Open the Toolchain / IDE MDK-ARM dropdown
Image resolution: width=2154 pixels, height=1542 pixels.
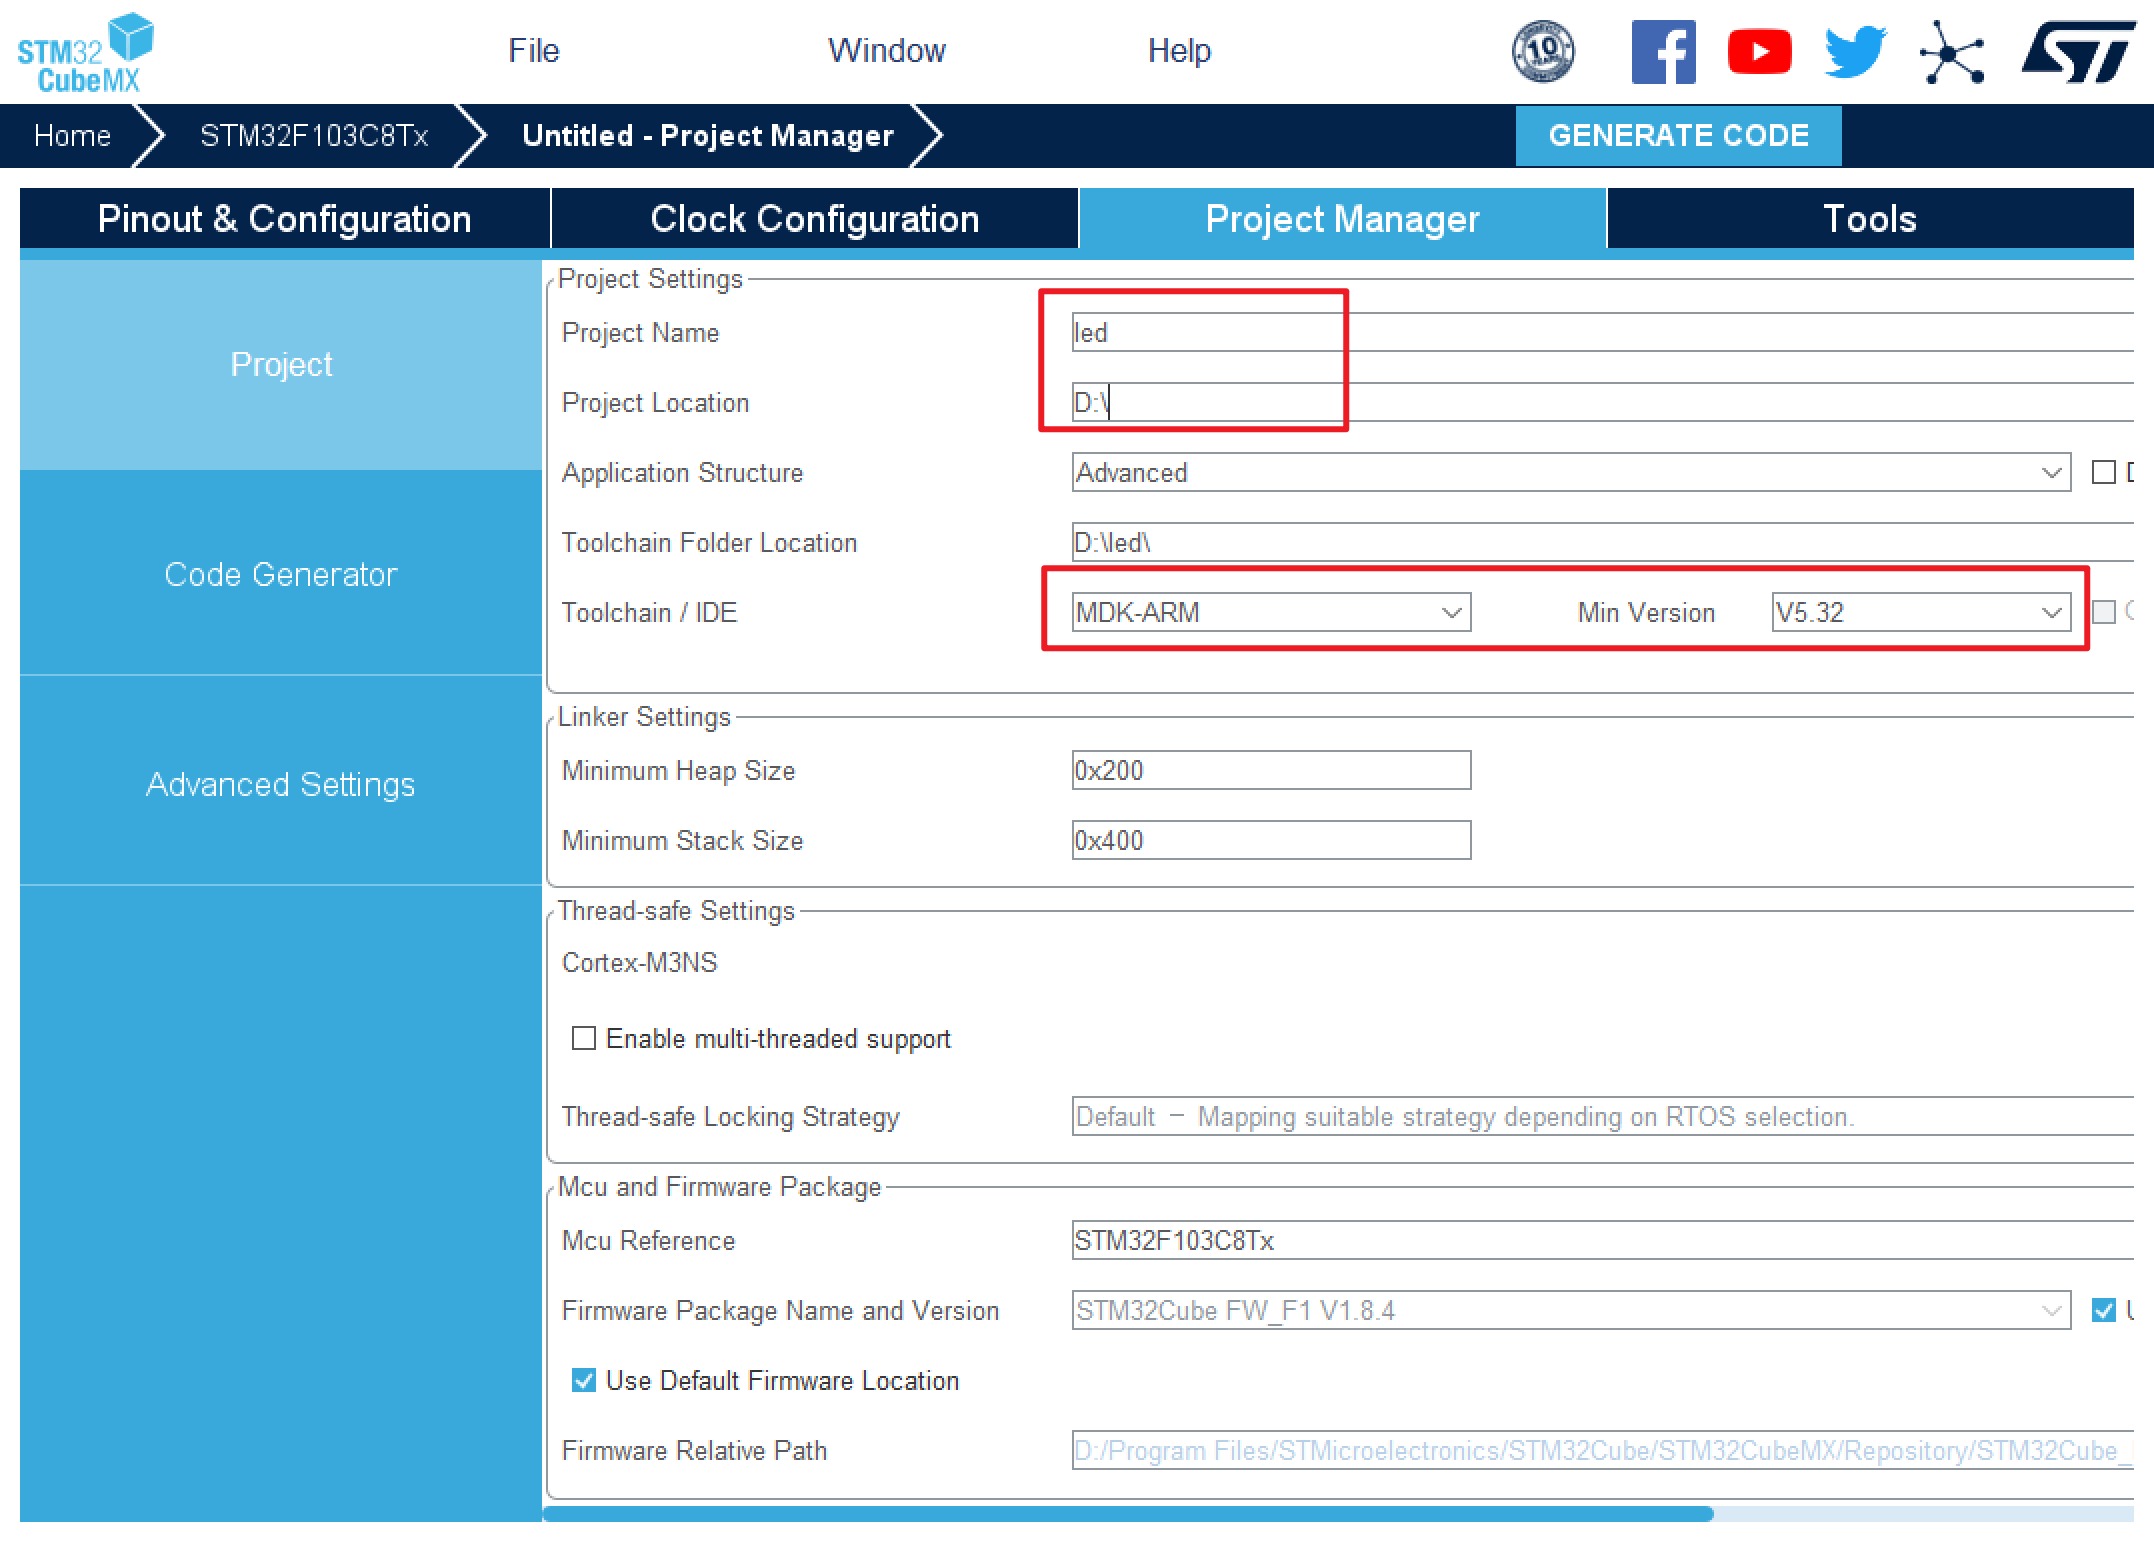[1451, 612]
